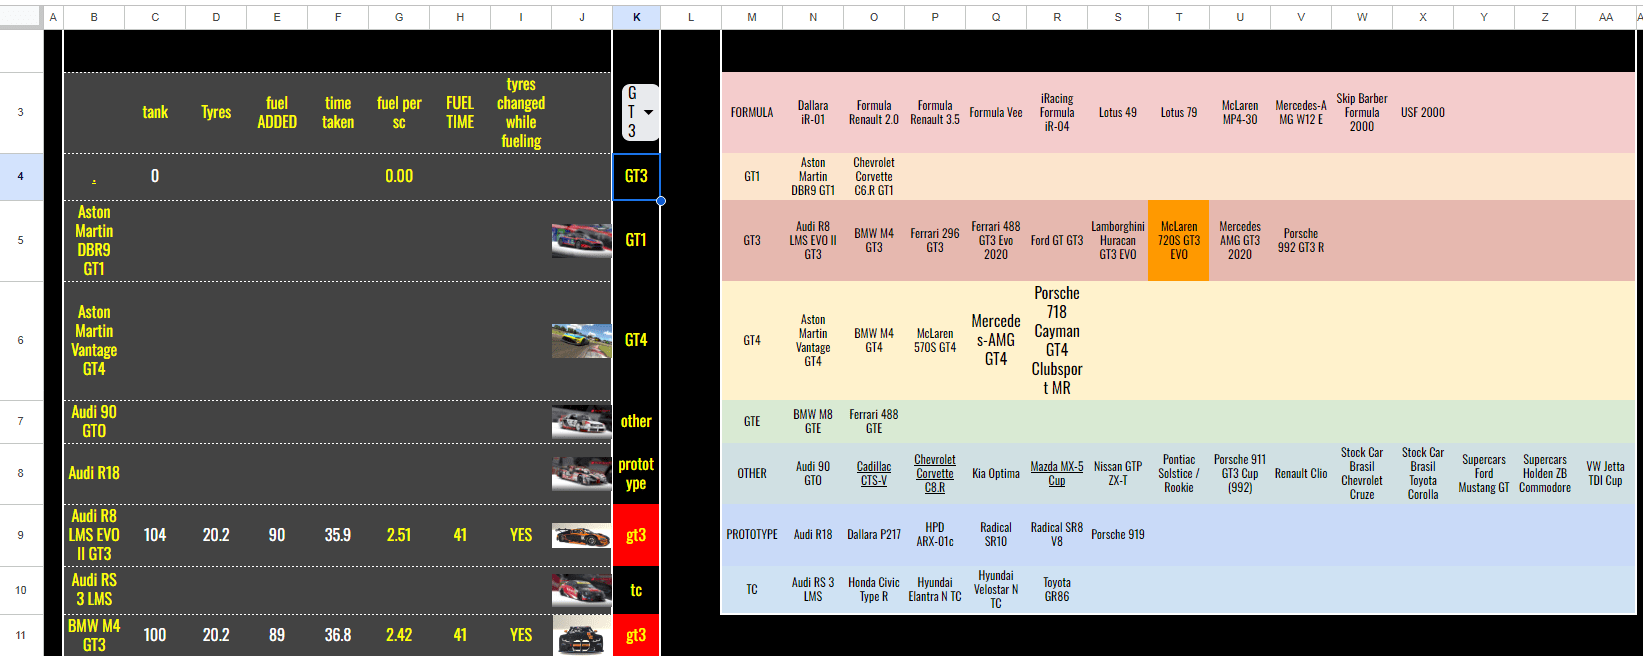Click the FORMULA category label cell
1643x656 pixels.
[x=752, y=112]
